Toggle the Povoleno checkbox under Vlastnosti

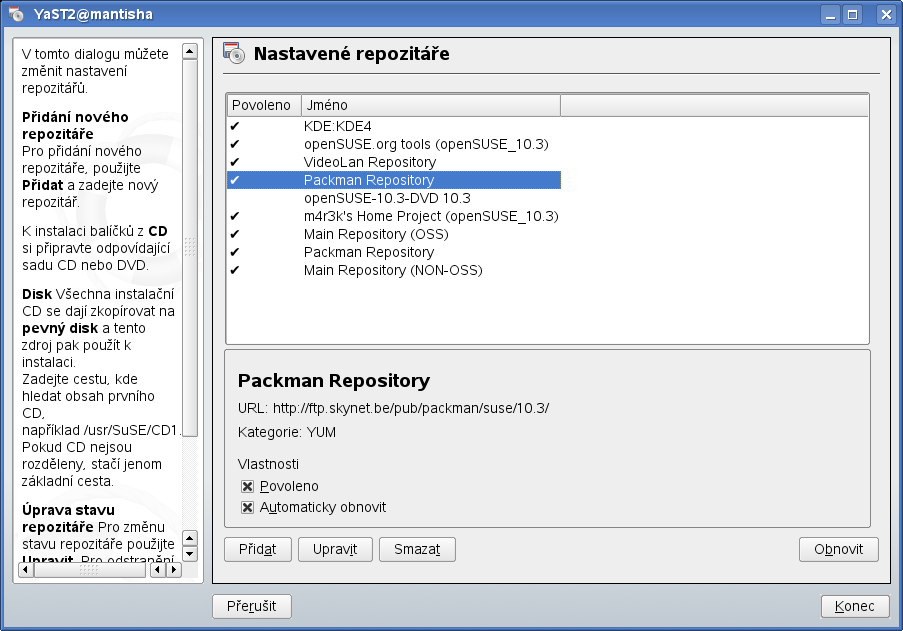tap(248, 486)
